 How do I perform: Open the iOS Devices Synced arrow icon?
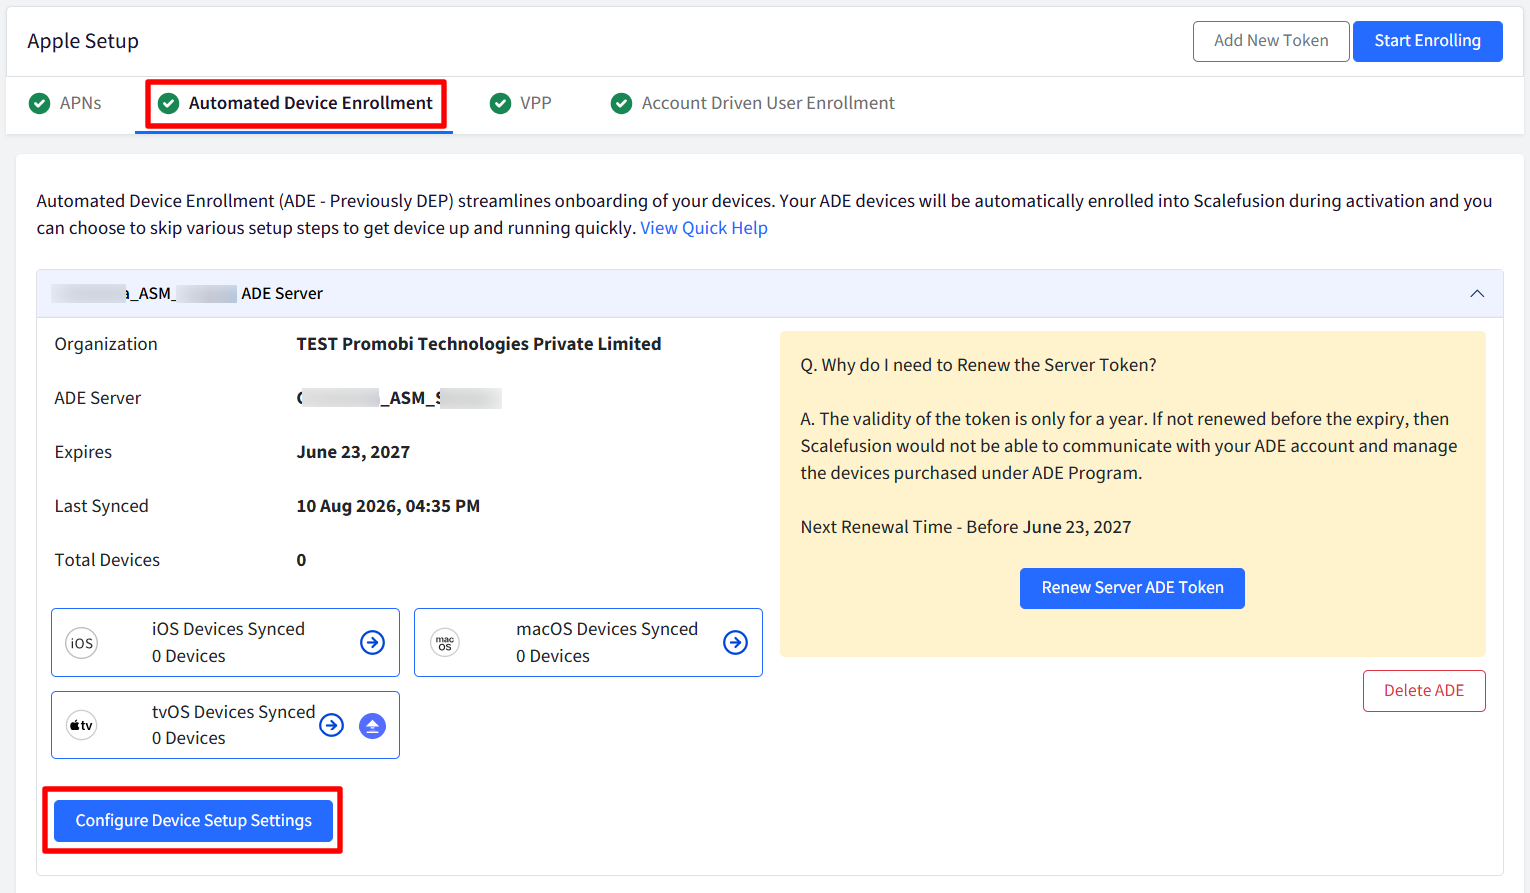tap(372, 642)
